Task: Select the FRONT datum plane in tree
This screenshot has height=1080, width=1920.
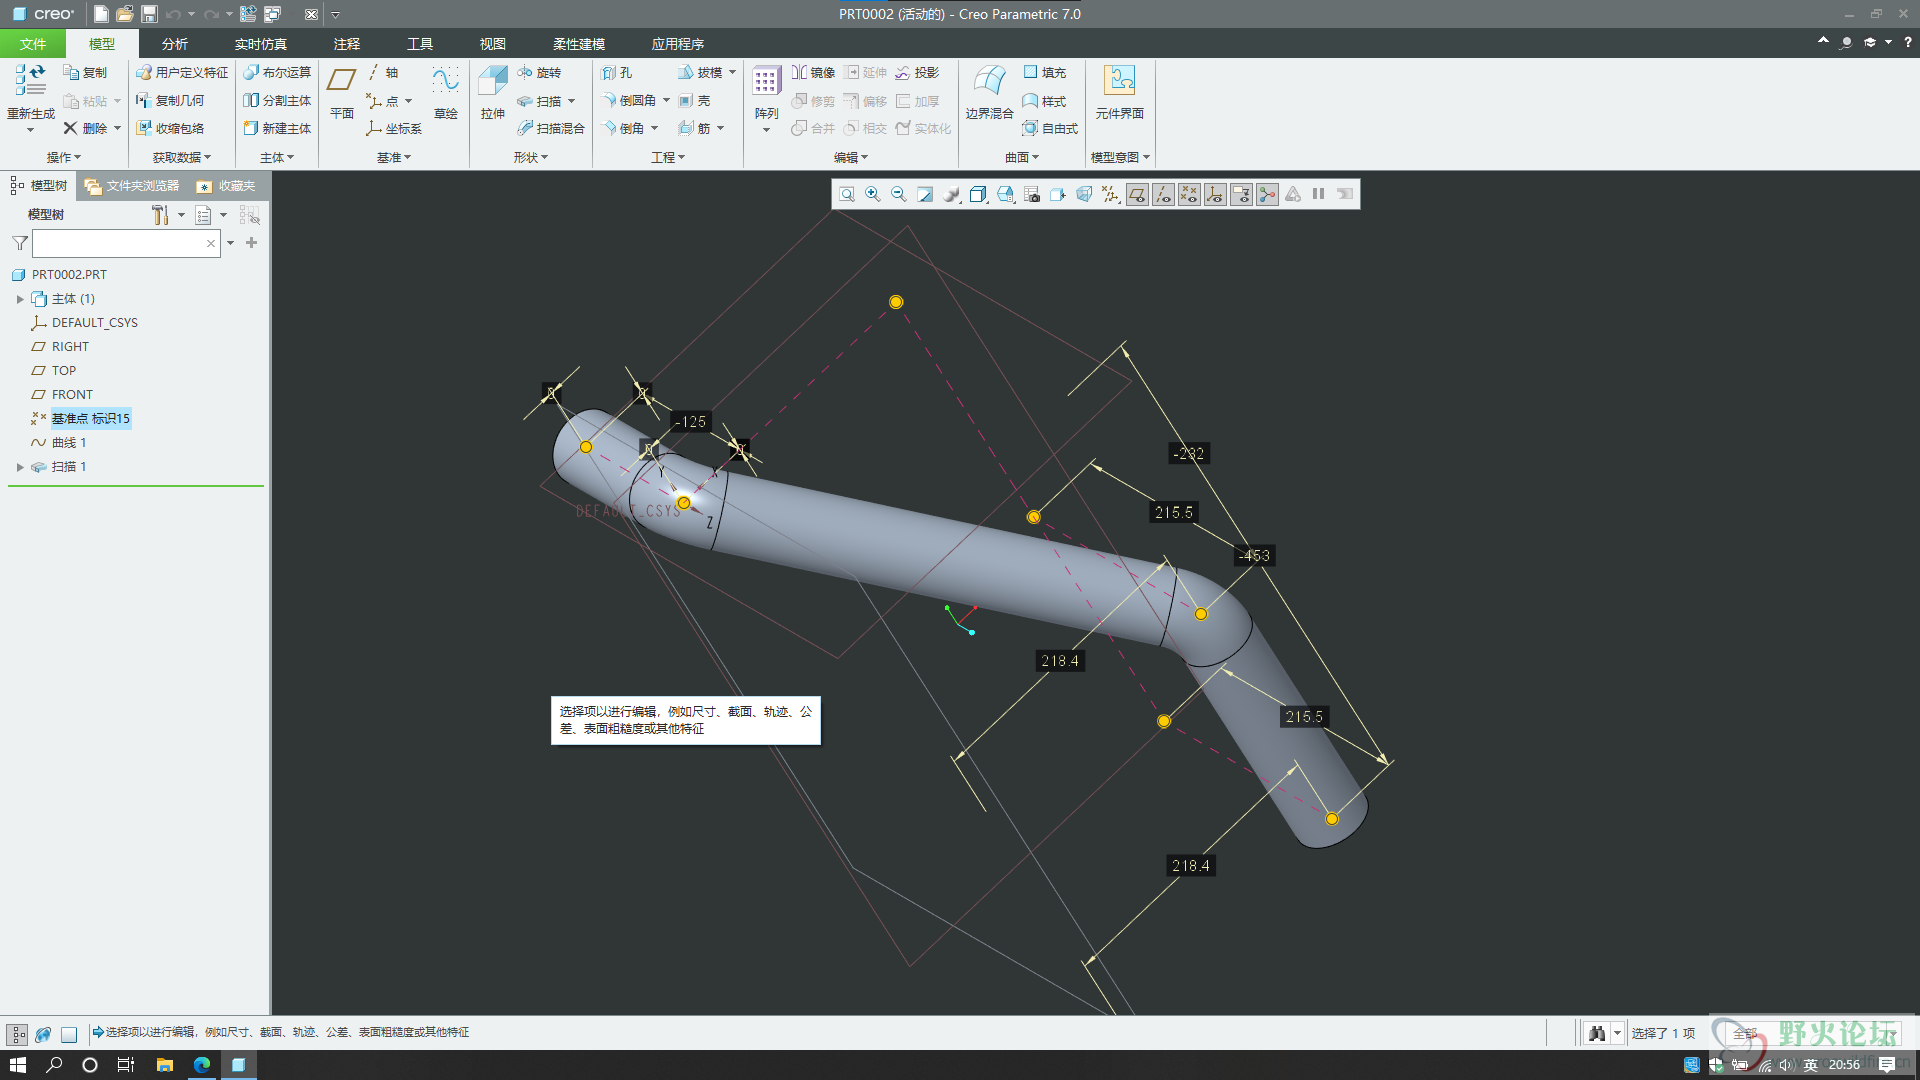Action: pos(72,395)
